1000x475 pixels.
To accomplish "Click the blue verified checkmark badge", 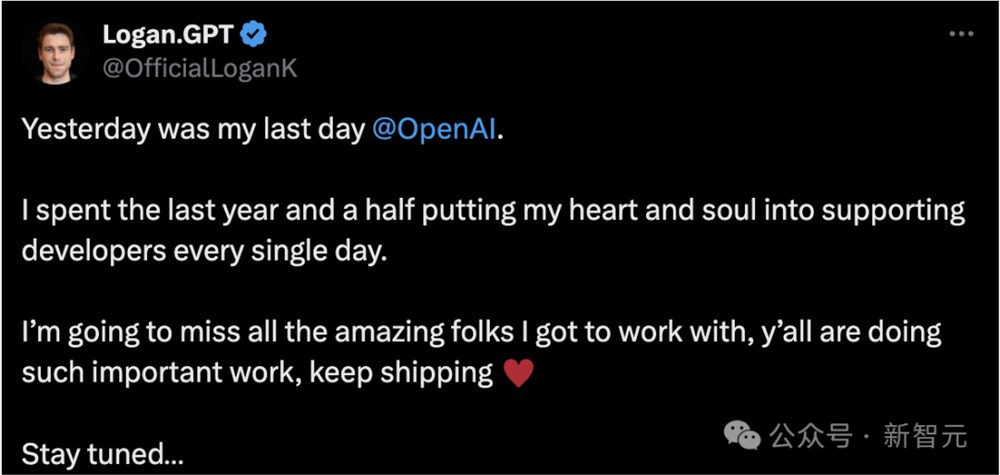I will (x=257, y=36).
